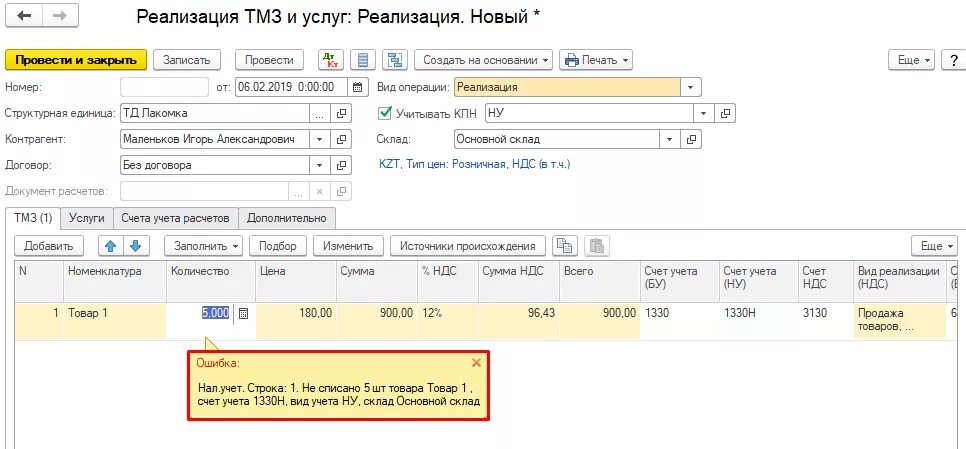Click Провести button
Image resolution: width=966 pixels, height=449 pixels.
[269, 60]
